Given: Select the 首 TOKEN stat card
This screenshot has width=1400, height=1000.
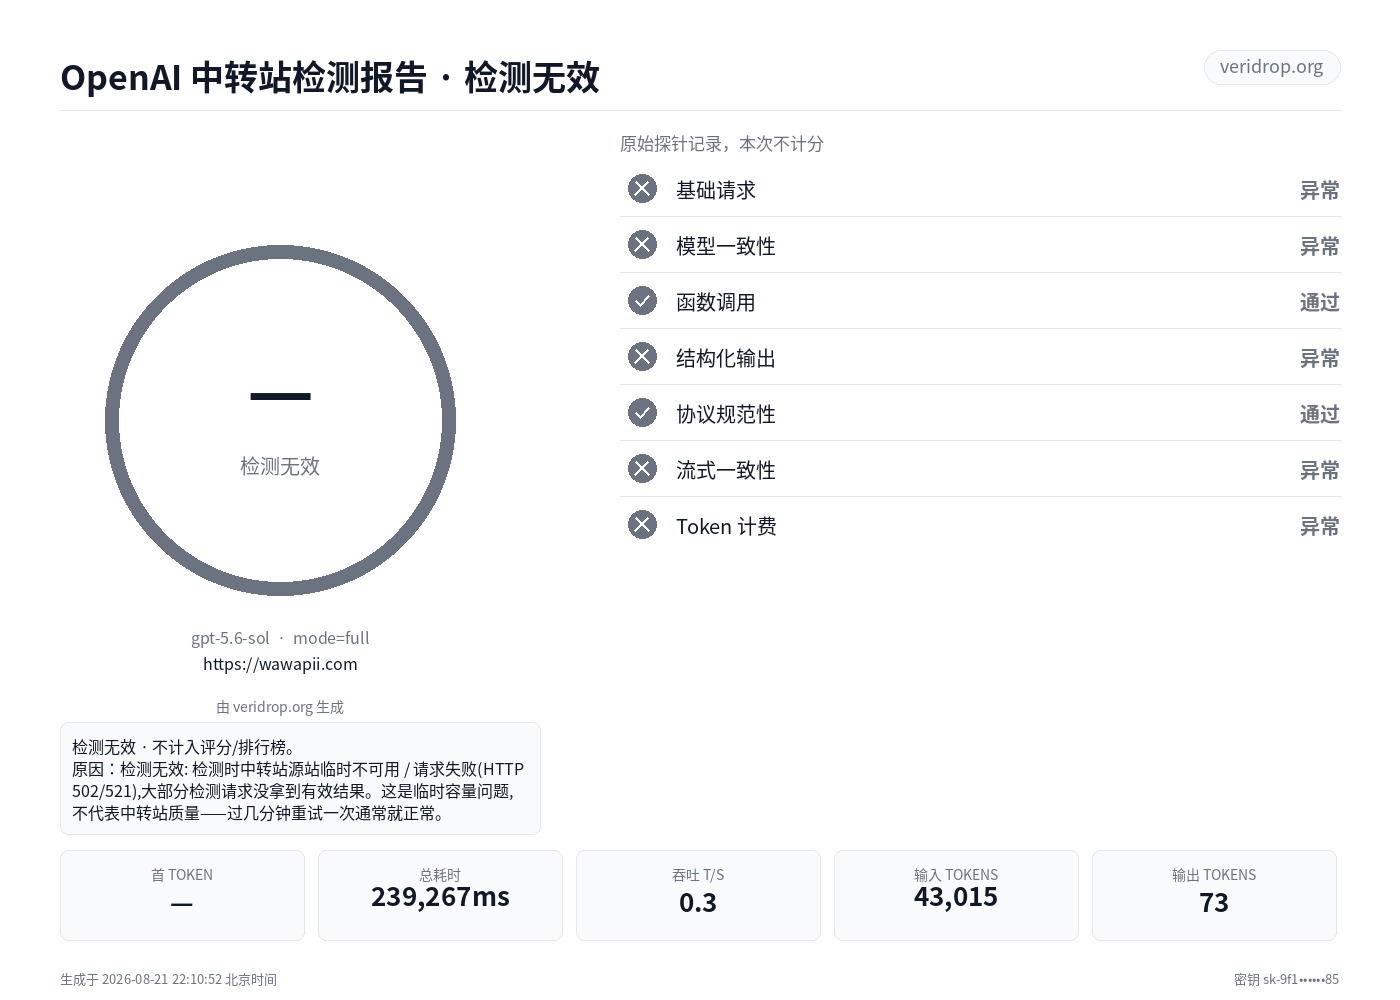Looking at the screenshot, I should (x=182, y=895).
